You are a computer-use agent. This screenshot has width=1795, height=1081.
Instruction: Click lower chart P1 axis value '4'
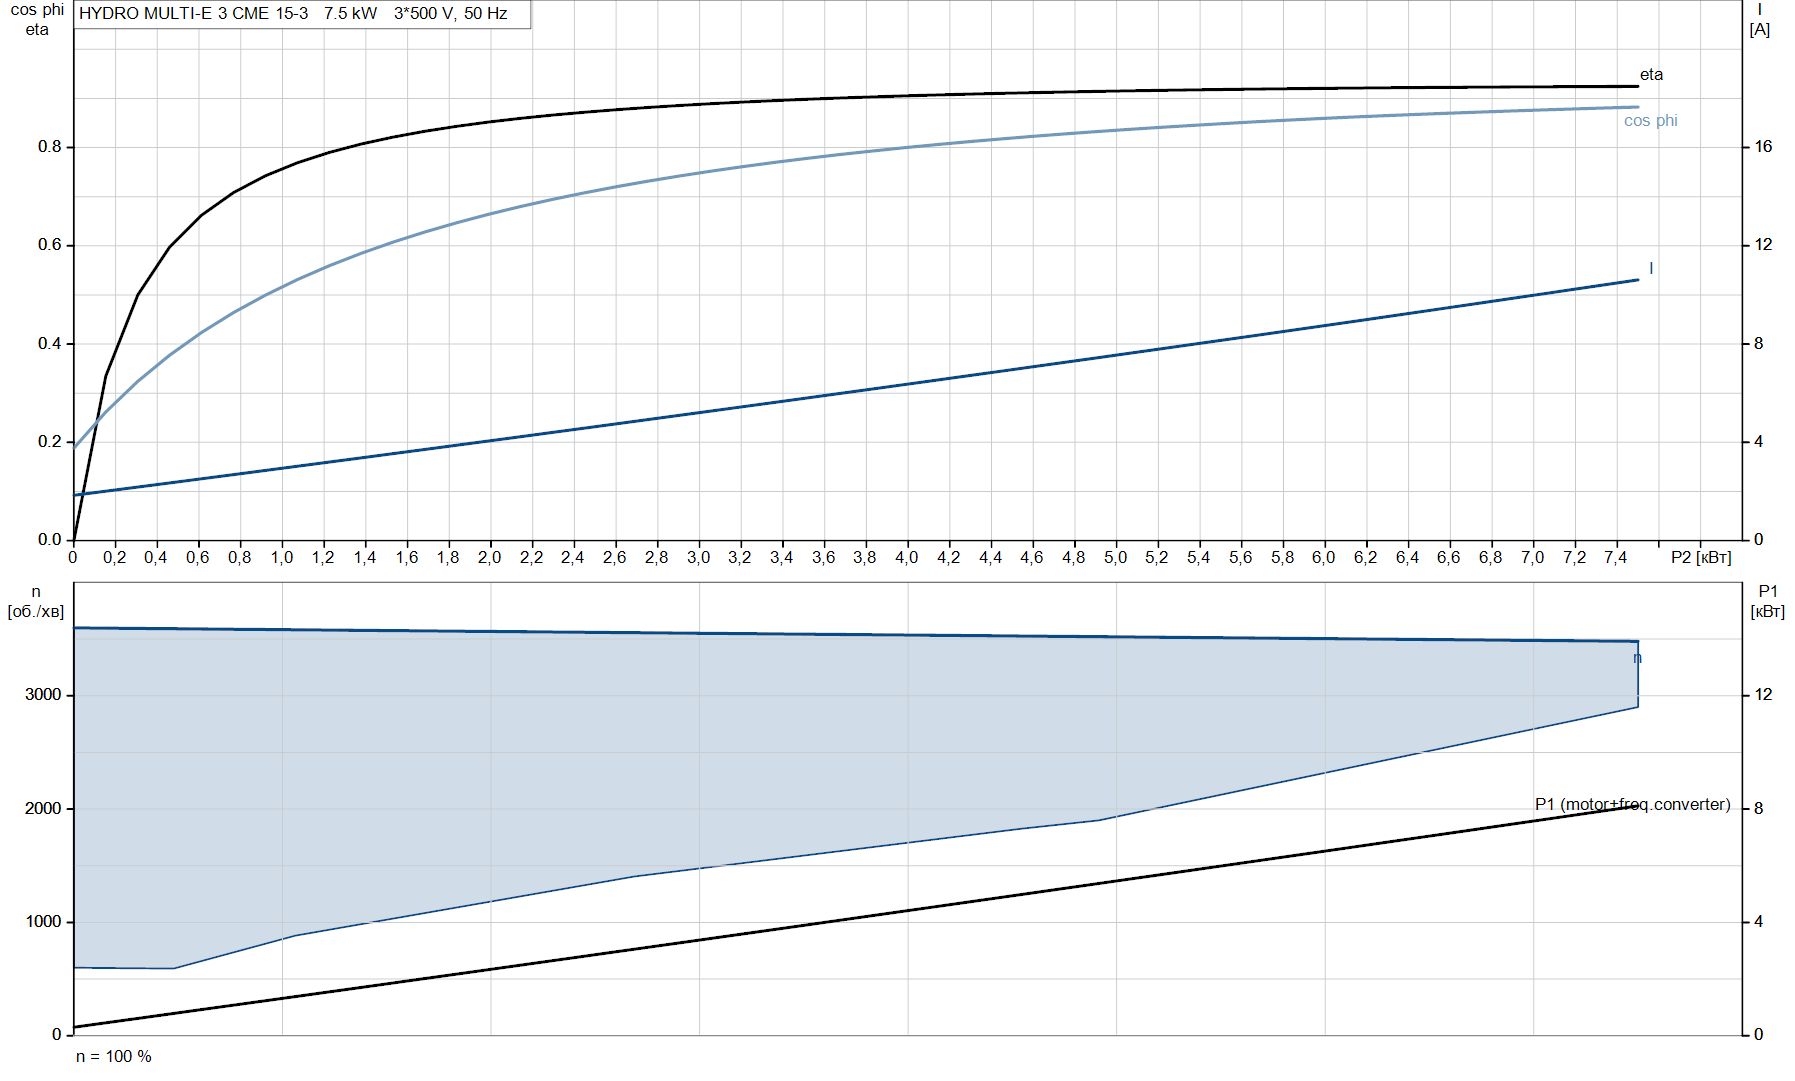click(x=1759, y=922)
